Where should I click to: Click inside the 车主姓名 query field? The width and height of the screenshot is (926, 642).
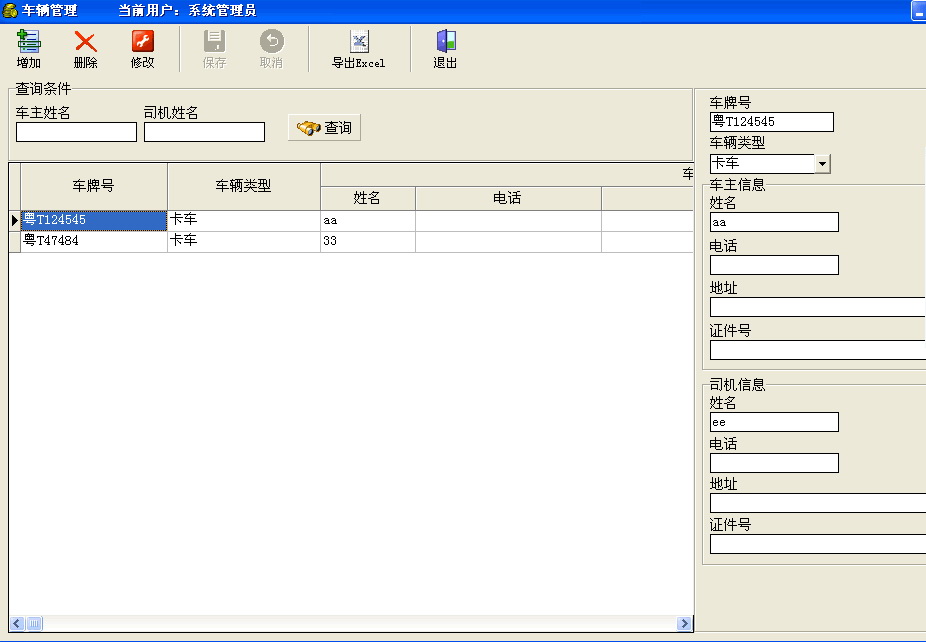[x=76, y=131]
